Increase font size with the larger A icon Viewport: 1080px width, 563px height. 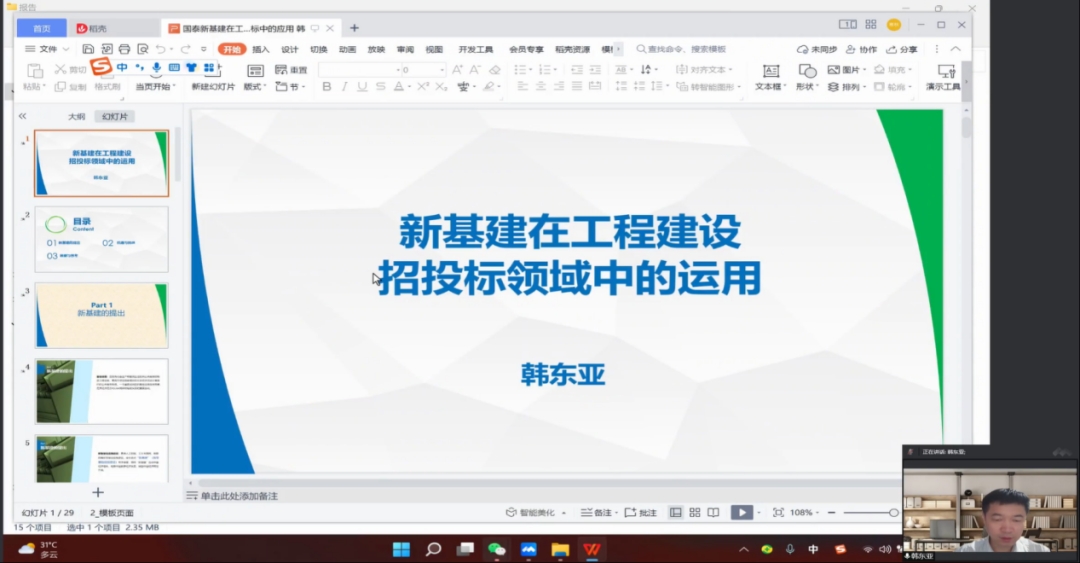click(457, 70)
